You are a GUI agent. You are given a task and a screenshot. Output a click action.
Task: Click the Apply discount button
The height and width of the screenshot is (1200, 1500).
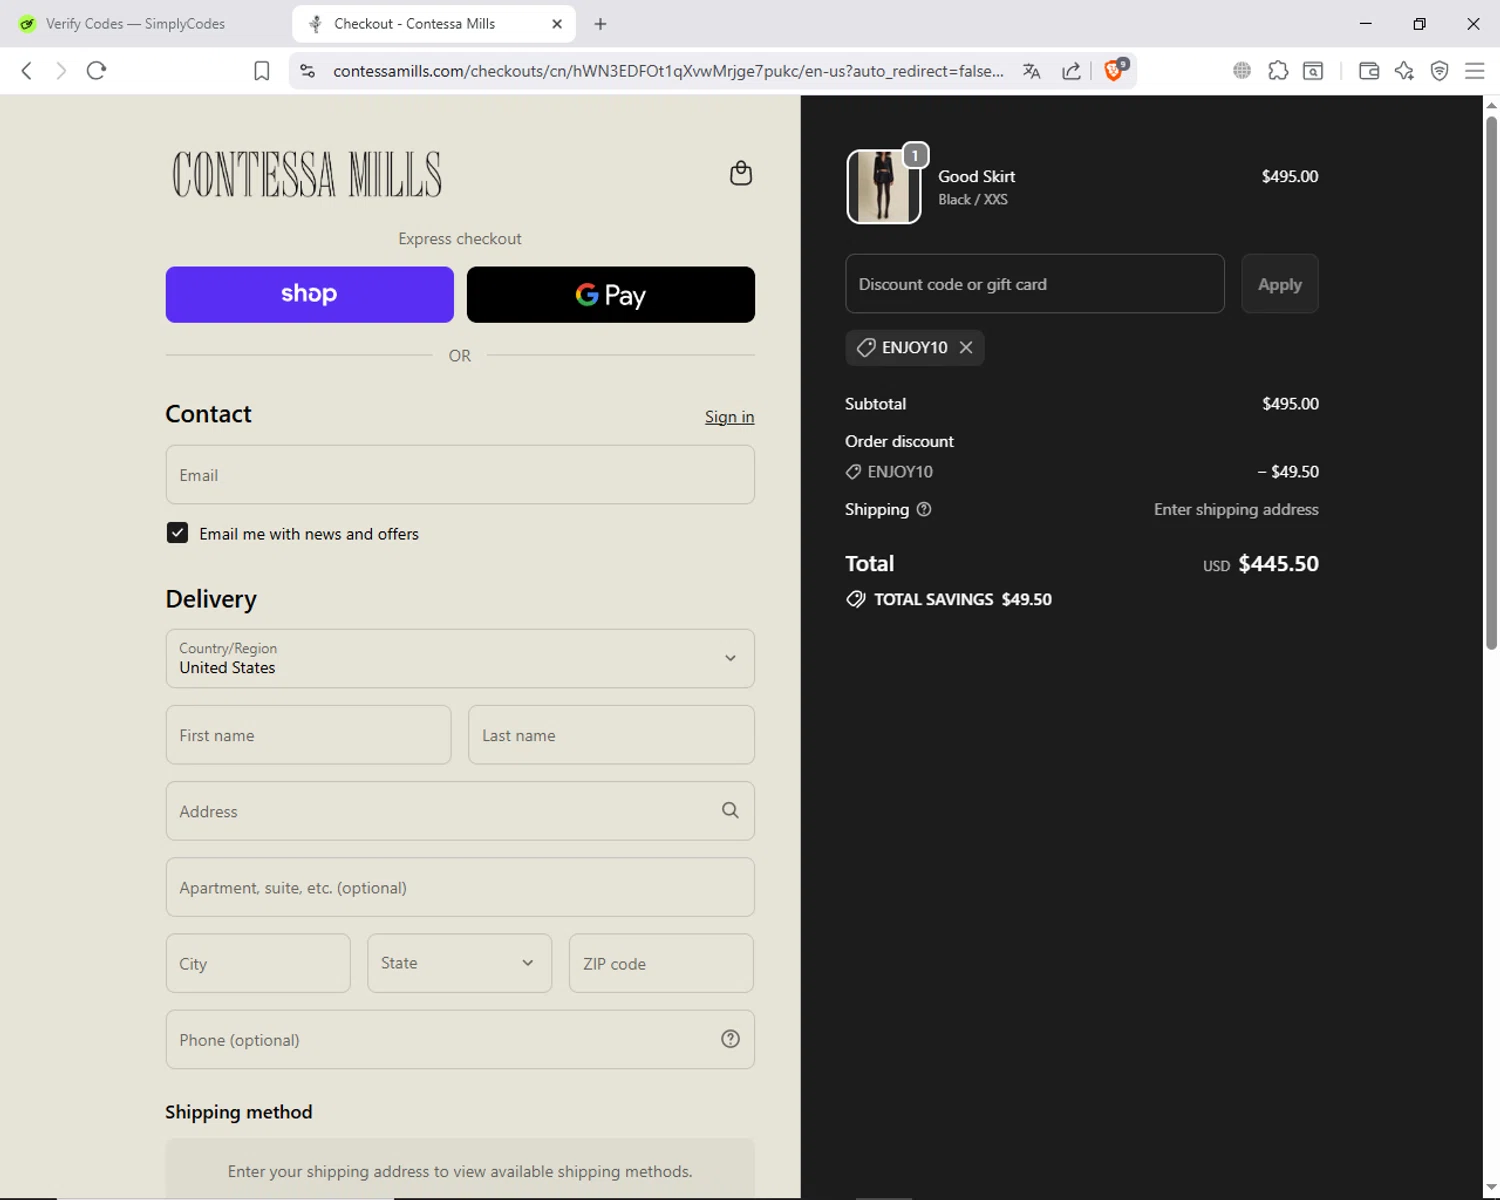click(x=1279, y=284)
